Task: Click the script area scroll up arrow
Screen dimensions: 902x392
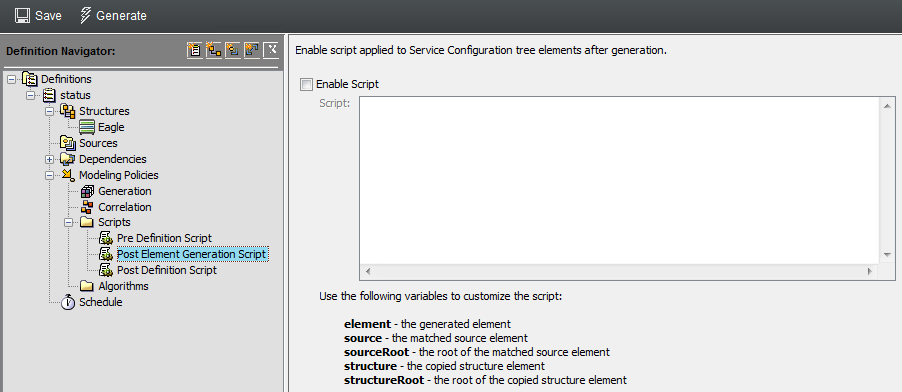Action: [x=886, y=105]
